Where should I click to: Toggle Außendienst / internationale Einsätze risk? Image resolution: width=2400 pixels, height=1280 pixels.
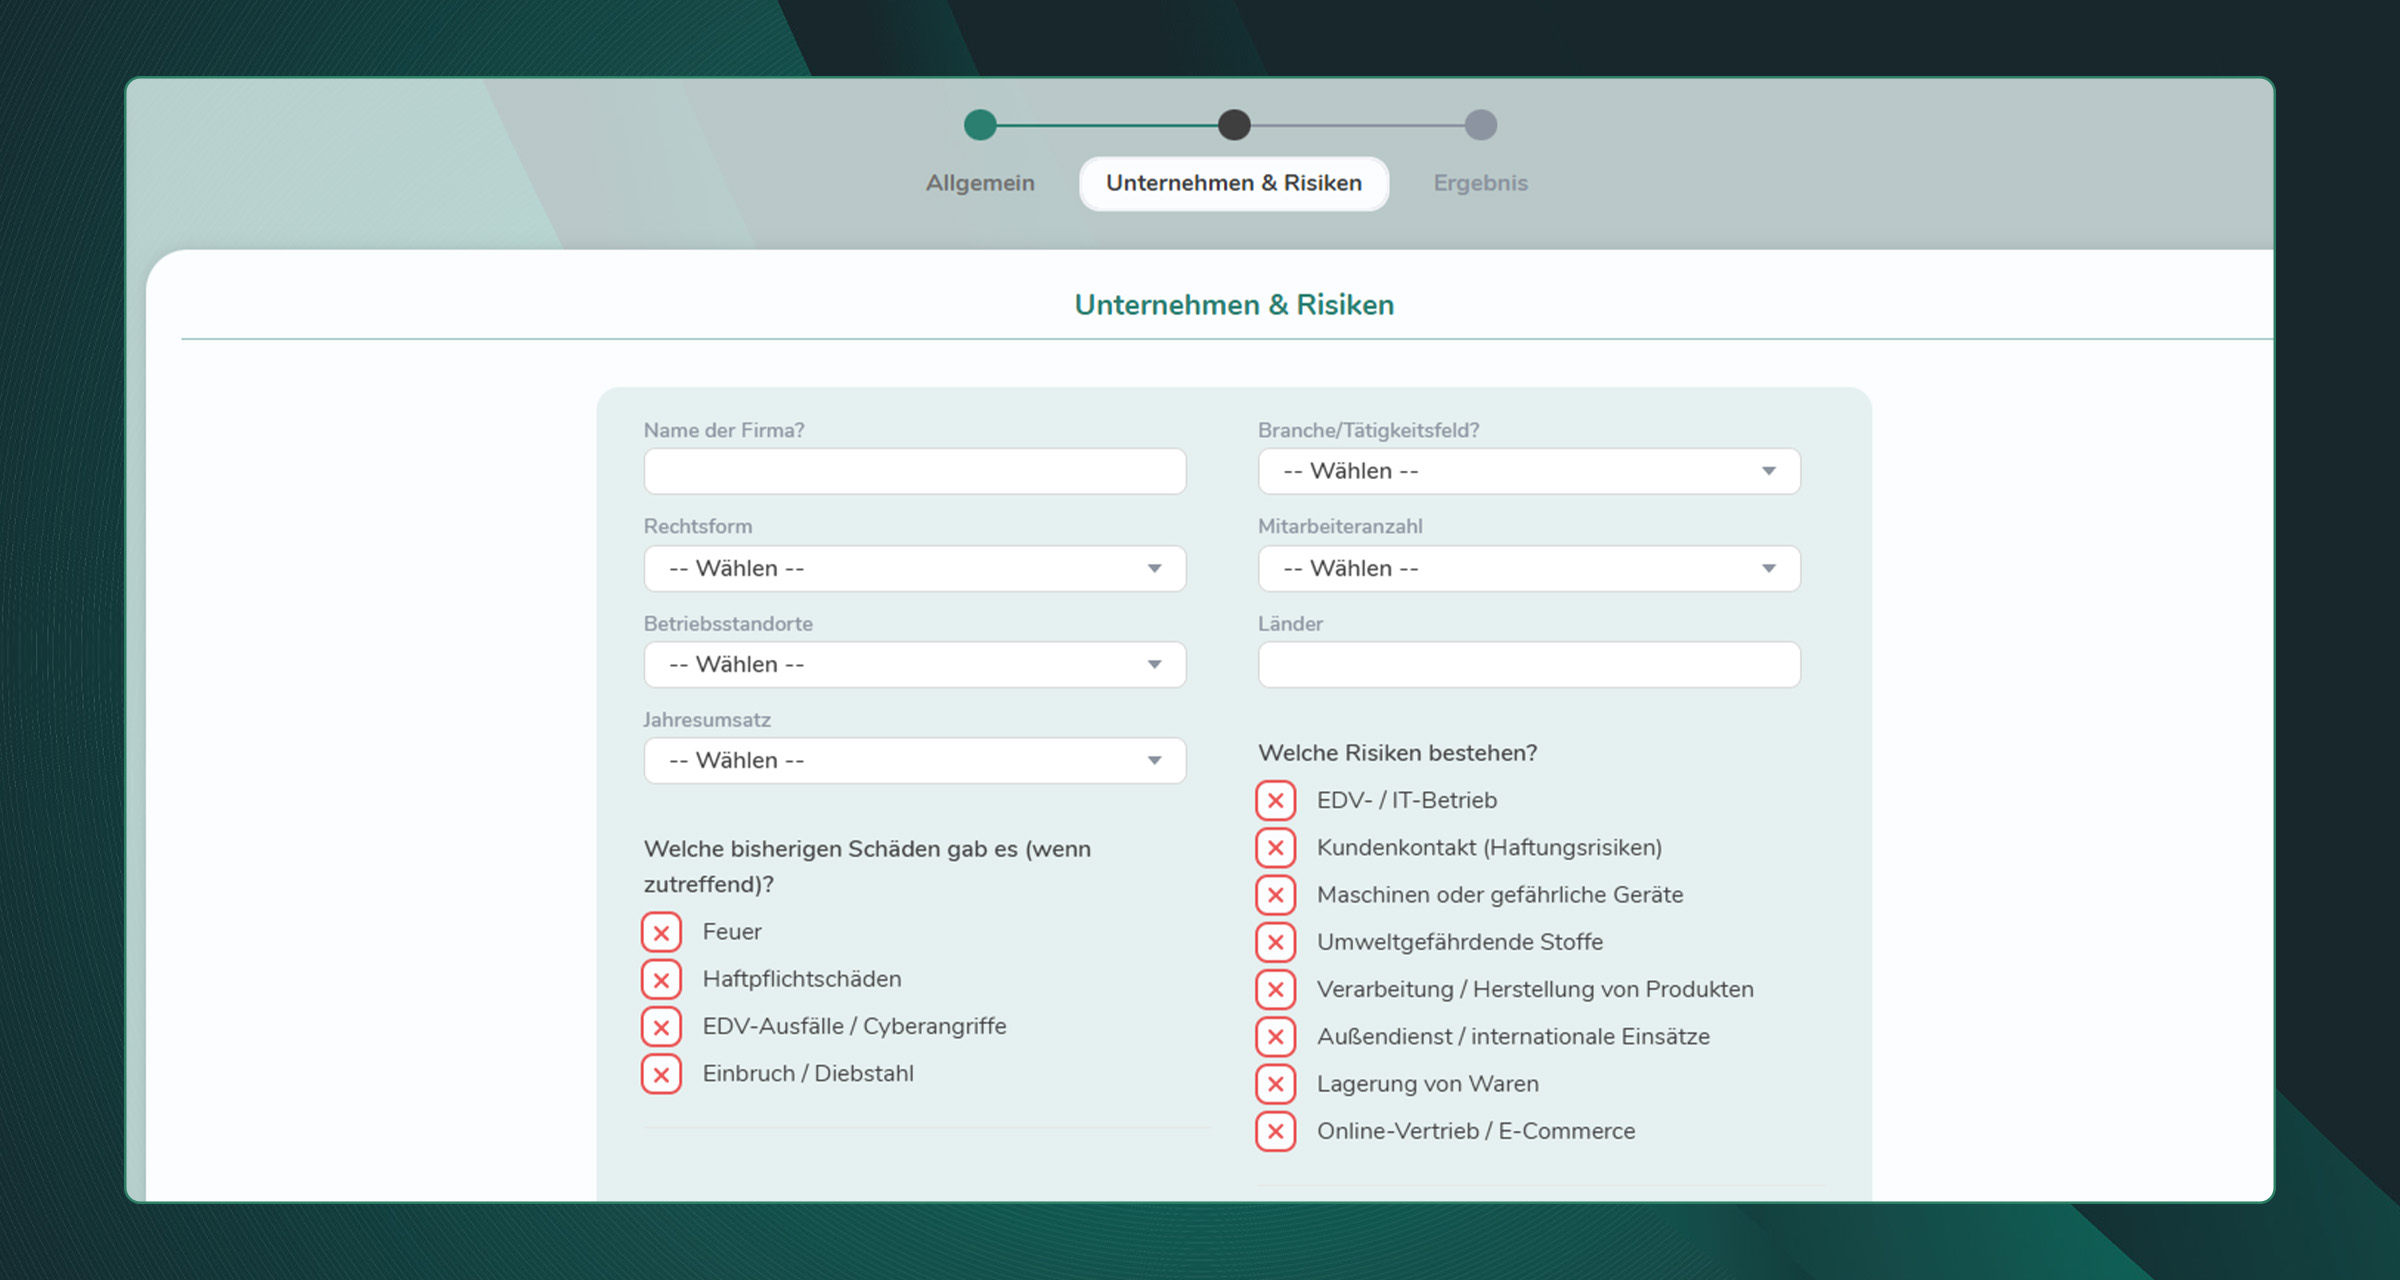tap(1276, 1037)
